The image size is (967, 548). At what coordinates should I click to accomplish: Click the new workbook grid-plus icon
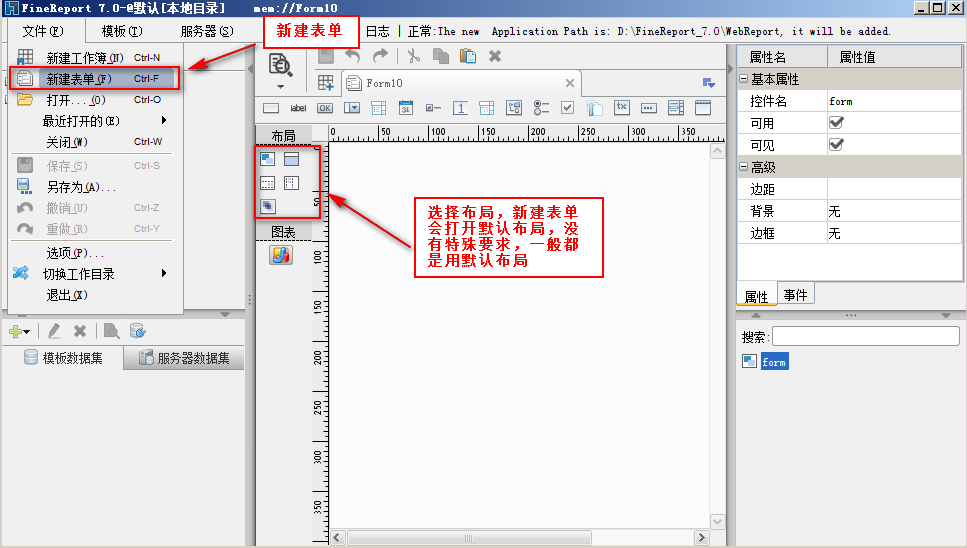point(326,83)
